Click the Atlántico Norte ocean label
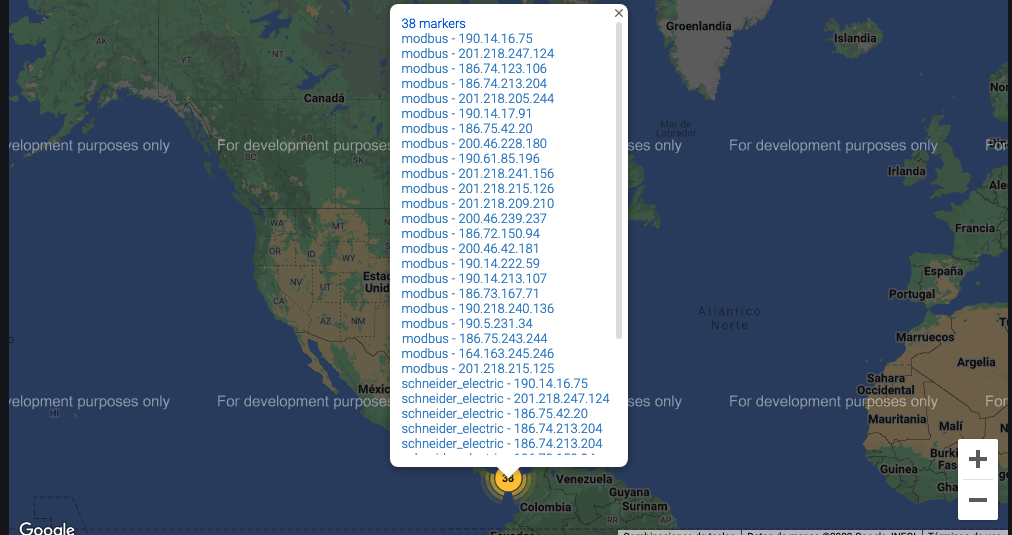The height and width of the screenshot is (535, 1012). click(730, 318)
